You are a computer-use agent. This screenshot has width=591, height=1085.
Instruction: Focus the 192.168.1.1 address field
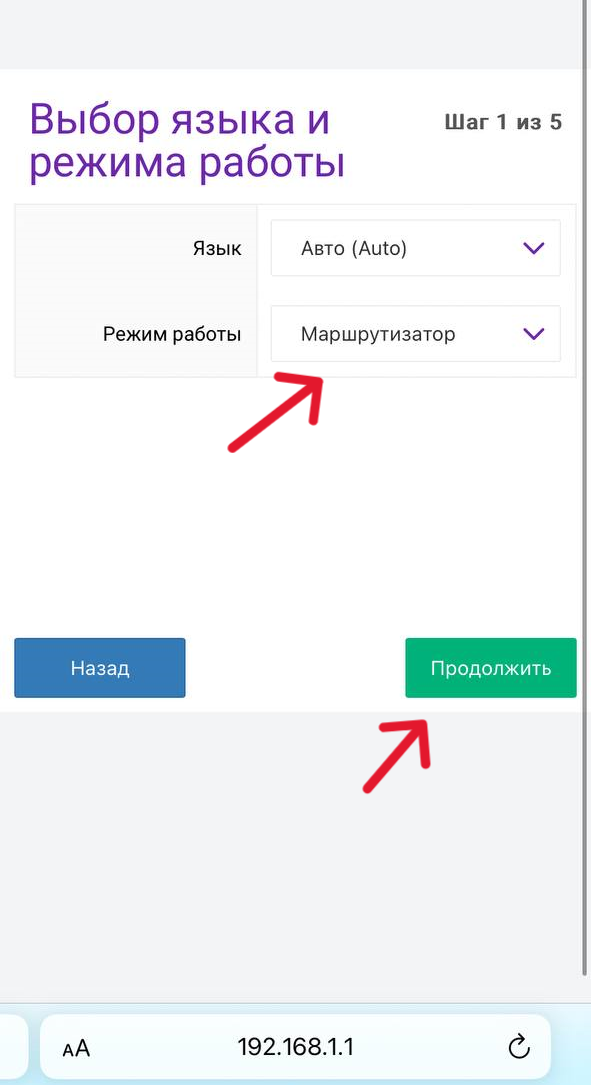point(296,1048)
